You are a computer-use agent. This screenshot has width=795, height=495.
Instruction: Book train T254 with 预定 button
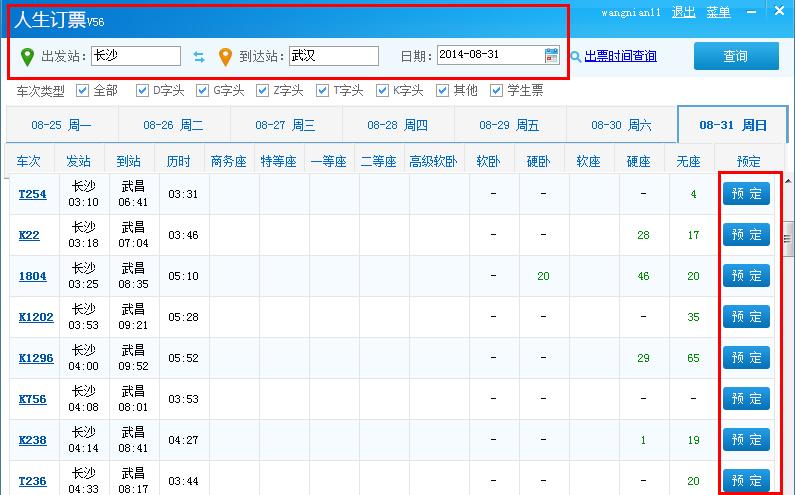point(746,194)
